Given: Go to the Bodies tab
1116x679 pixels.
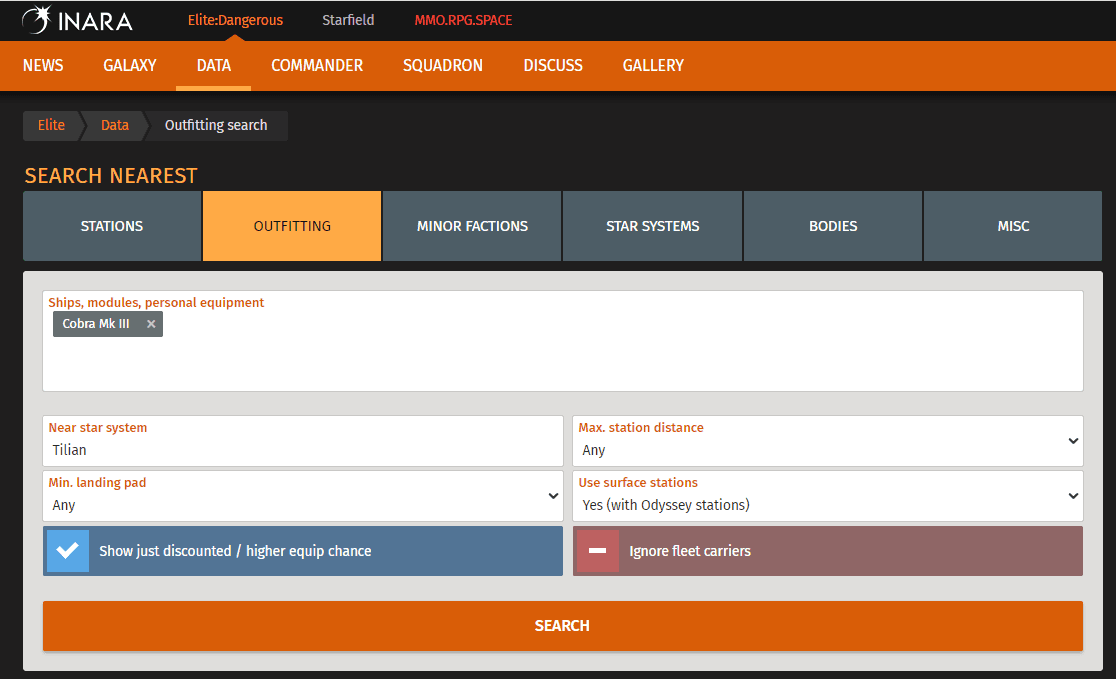Looking at the screenshot, I should point(833,226).
